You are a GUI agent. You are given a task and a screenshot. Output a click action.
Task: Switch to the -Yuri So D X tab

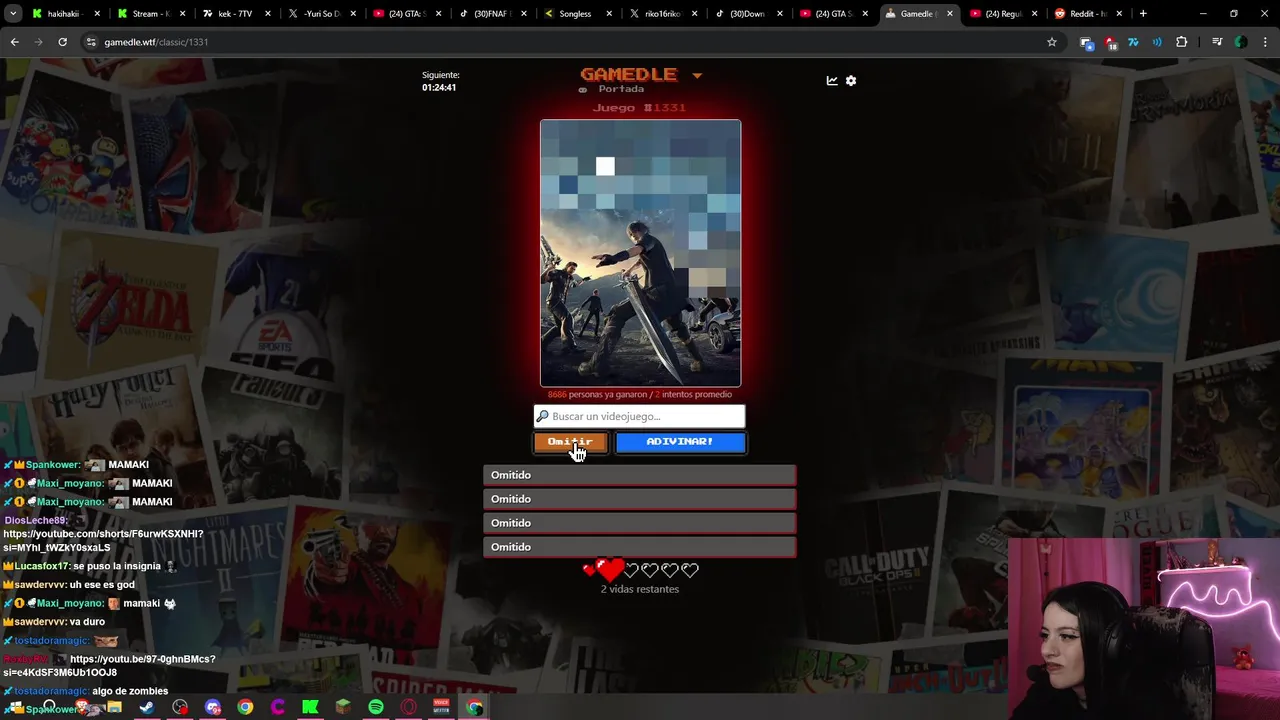[x=318, y=14]
